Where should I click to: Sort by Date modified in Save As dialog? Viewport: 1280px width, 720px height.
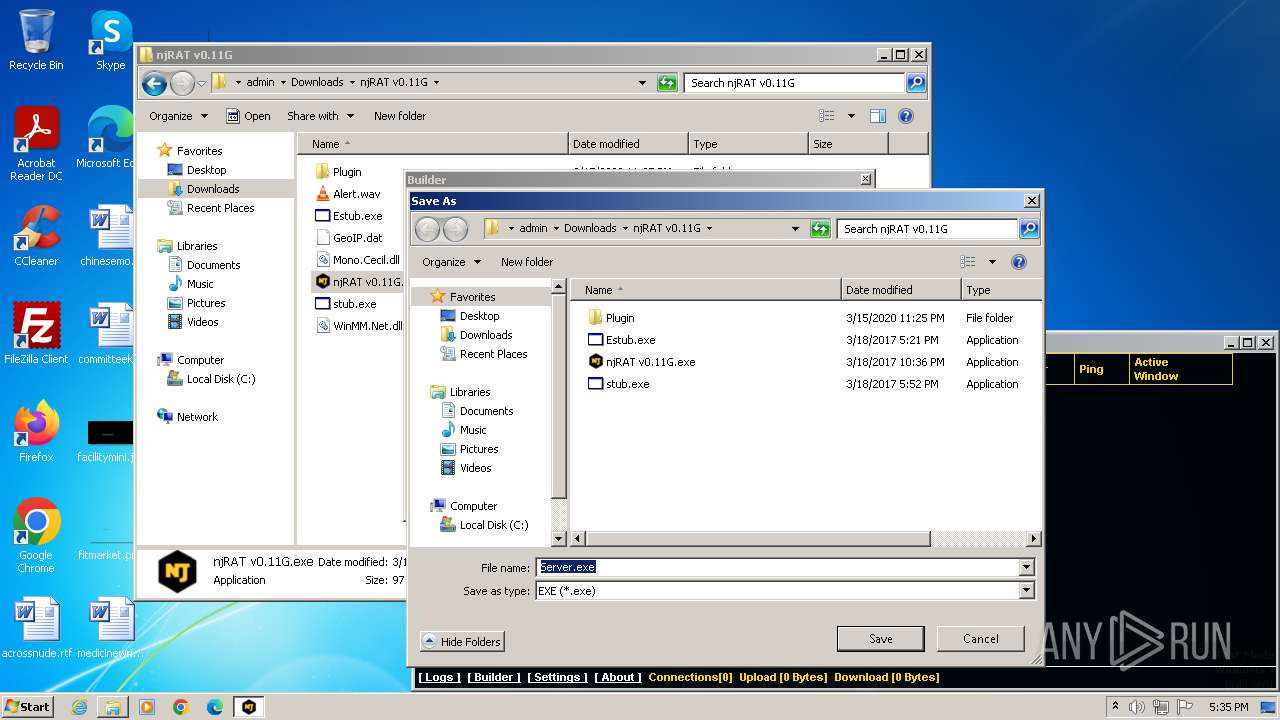pos(900,290)
